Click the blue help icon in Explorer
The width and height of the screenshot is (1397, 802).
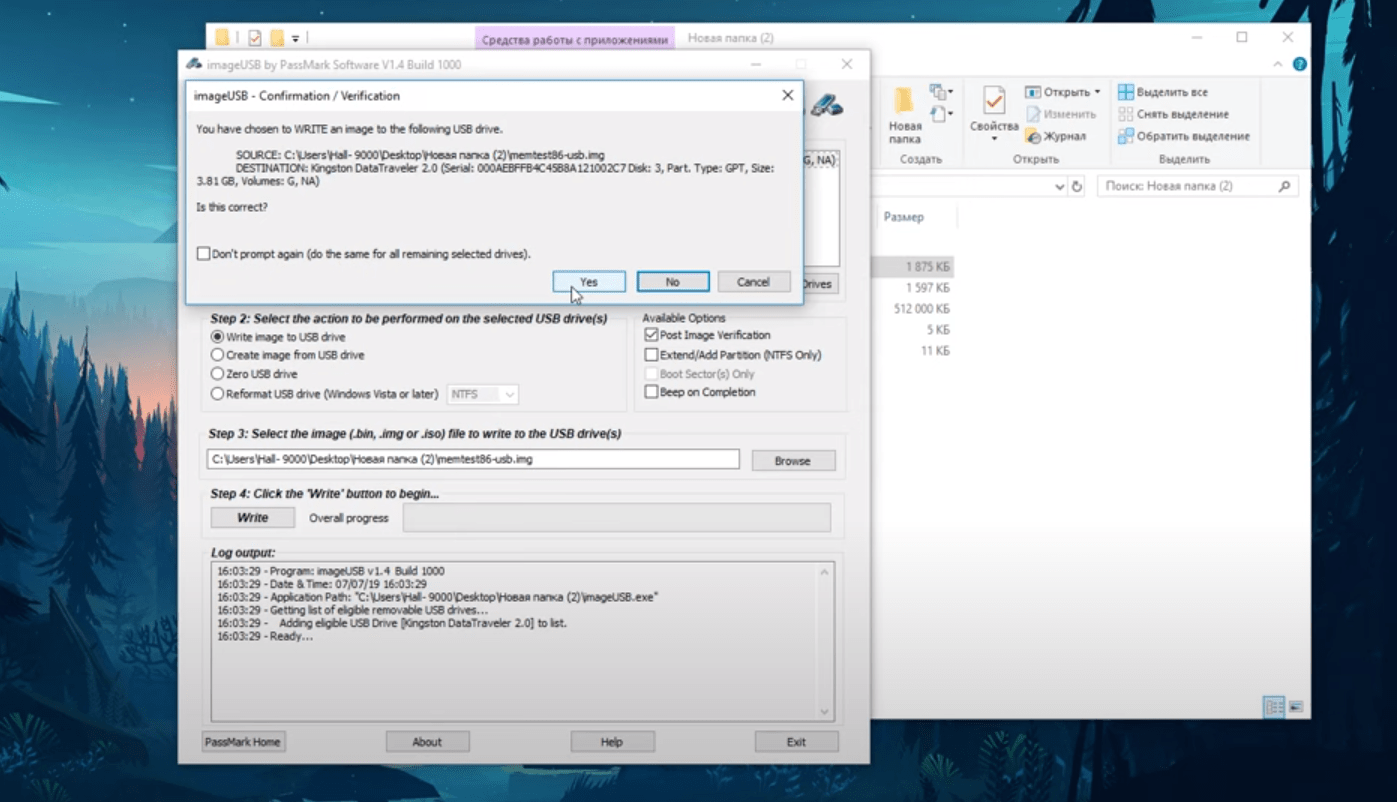1299,64
